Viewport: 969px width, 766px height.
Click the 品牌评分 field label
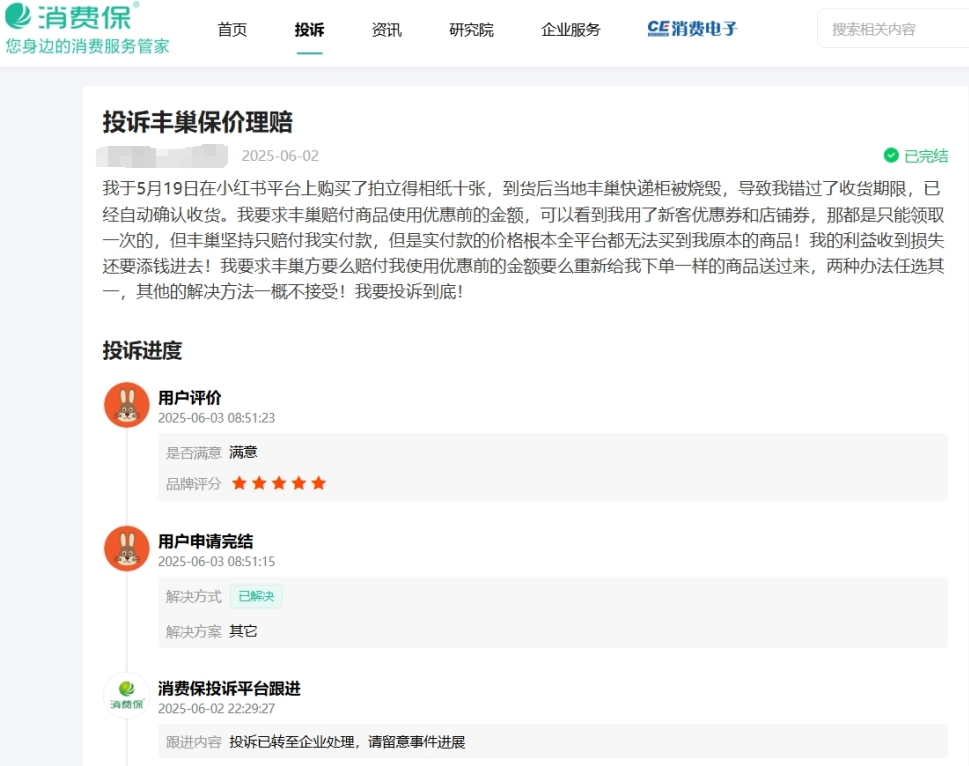point(193,484)
